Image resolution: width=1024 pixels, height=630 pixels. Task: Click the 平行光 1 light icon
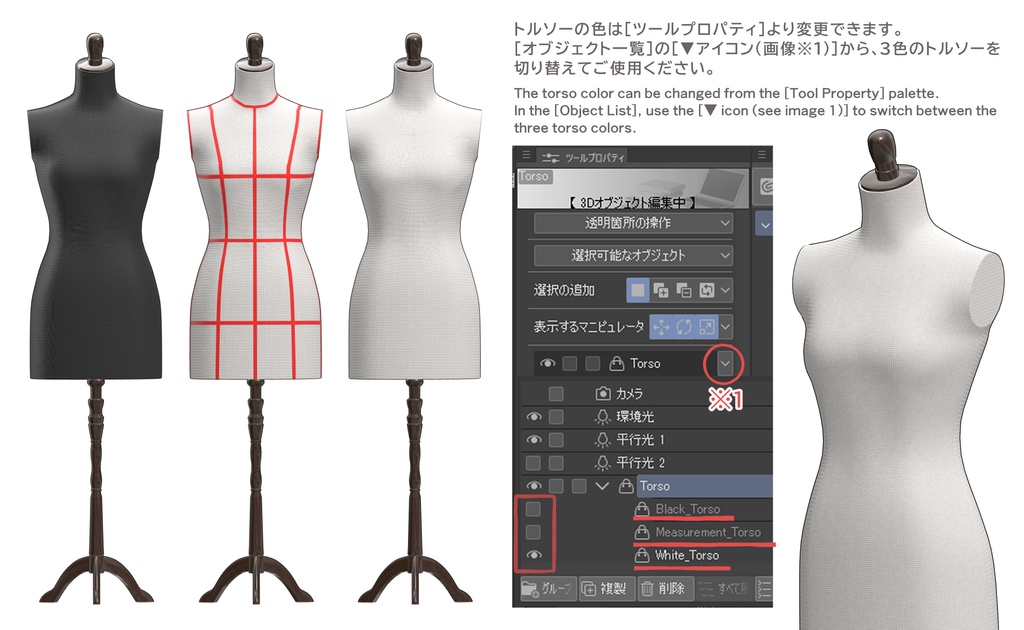tap(603, 439)
